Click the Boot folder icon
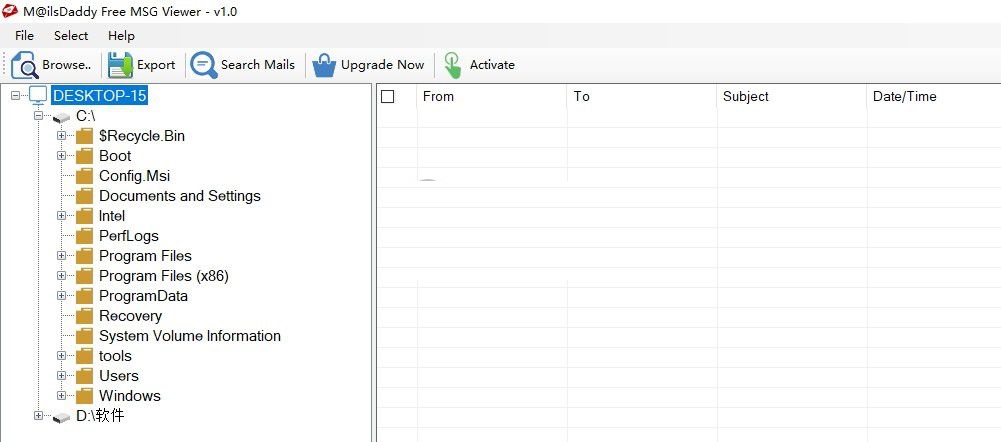The image size is (1001, 442). tap(84, 156)
